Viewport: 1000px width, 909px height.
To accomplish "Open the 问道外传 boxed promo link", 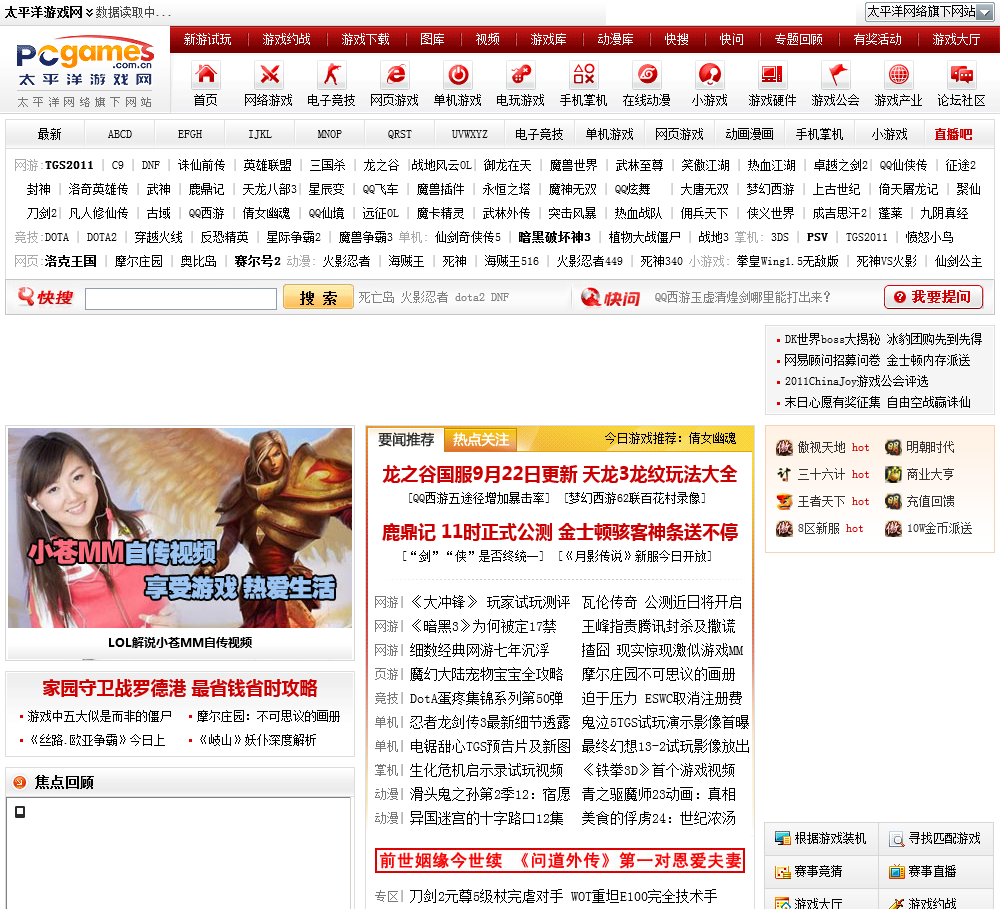I will click(560, 861).
